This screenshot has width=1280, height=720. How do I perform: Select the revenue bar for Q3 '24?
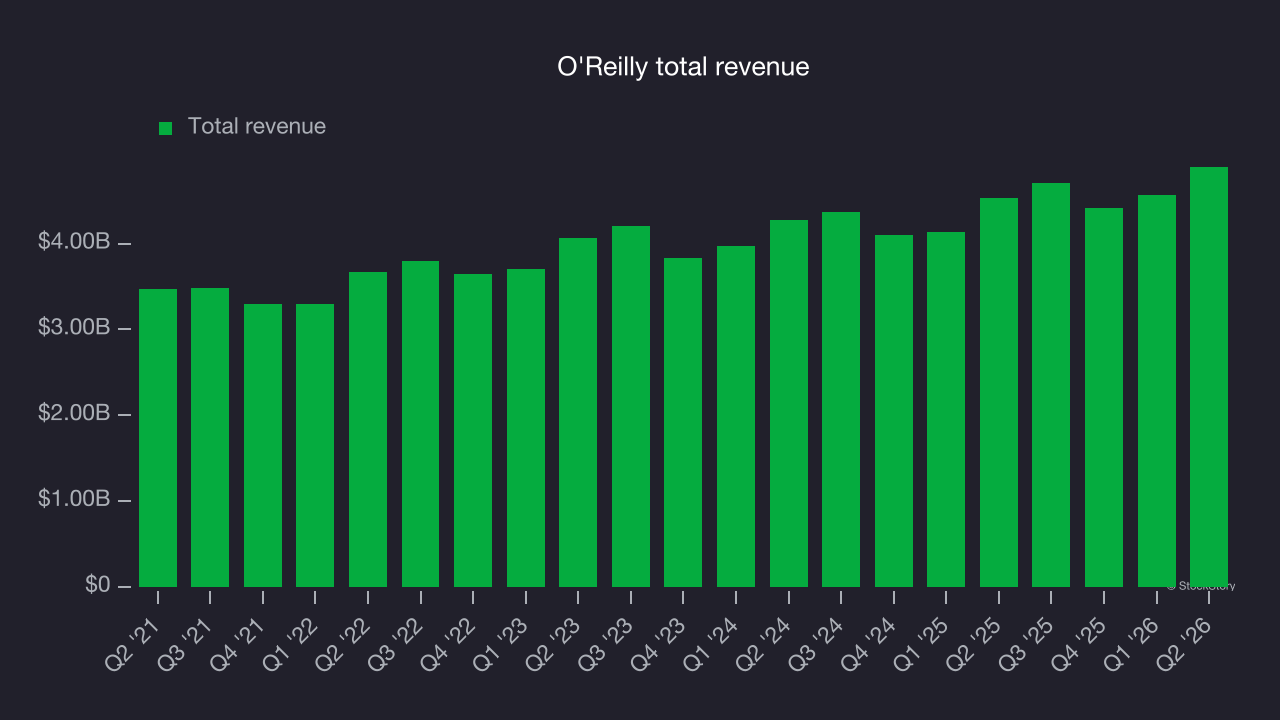tap(841, 399)
